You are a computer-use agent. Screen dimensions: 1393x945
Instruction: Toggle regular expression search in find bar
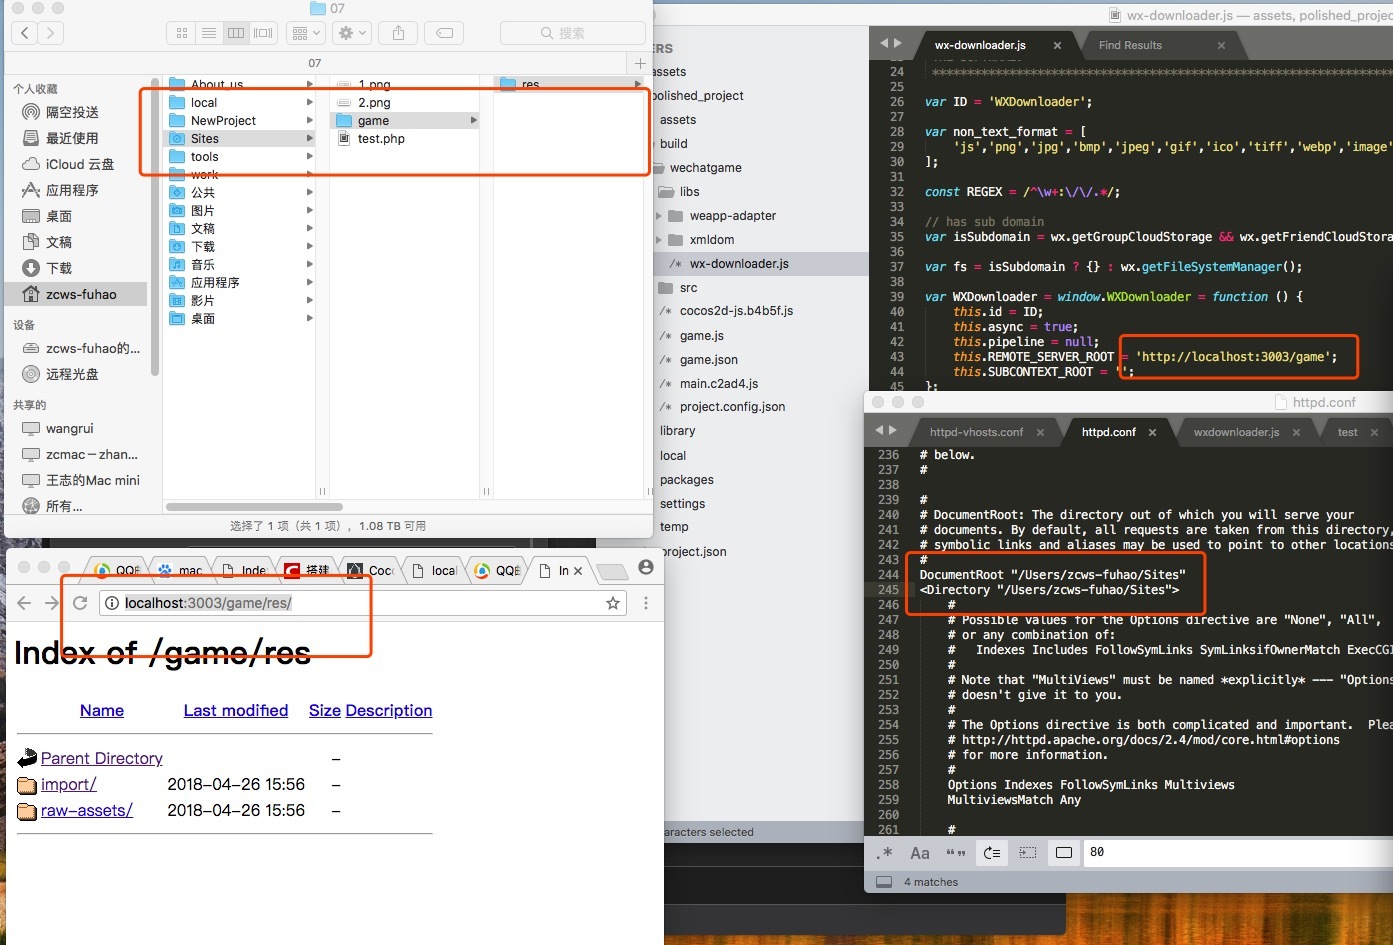click(884, 853)
